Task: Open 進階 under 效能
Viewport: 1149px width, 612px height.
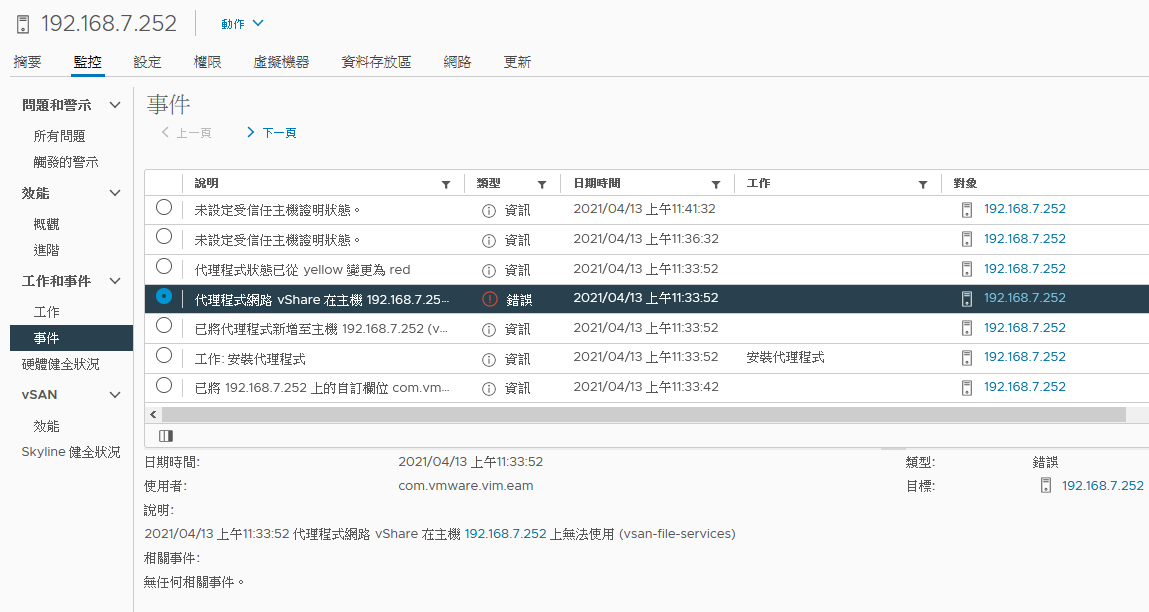Action: point(46,250)
